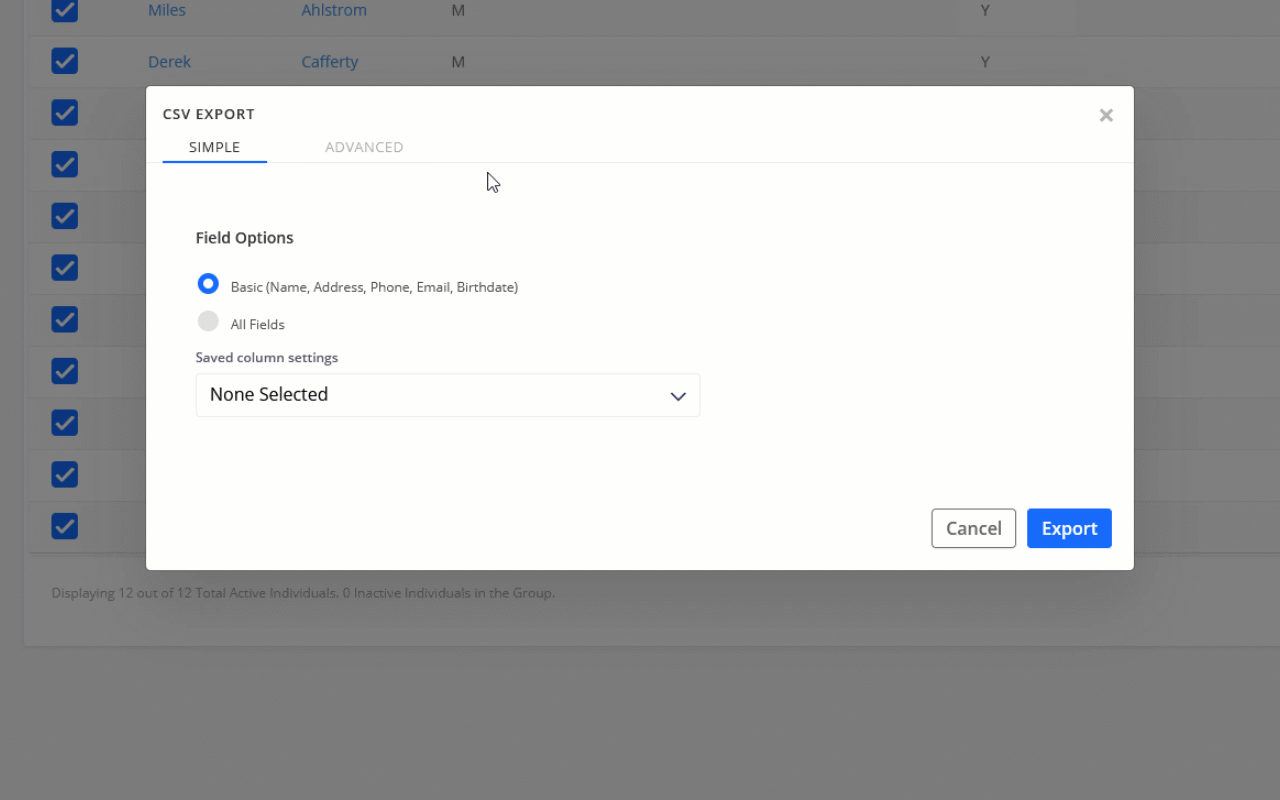Click the blue Export button
This screenshot has width=1280, height=800.
pos(1068,528)
